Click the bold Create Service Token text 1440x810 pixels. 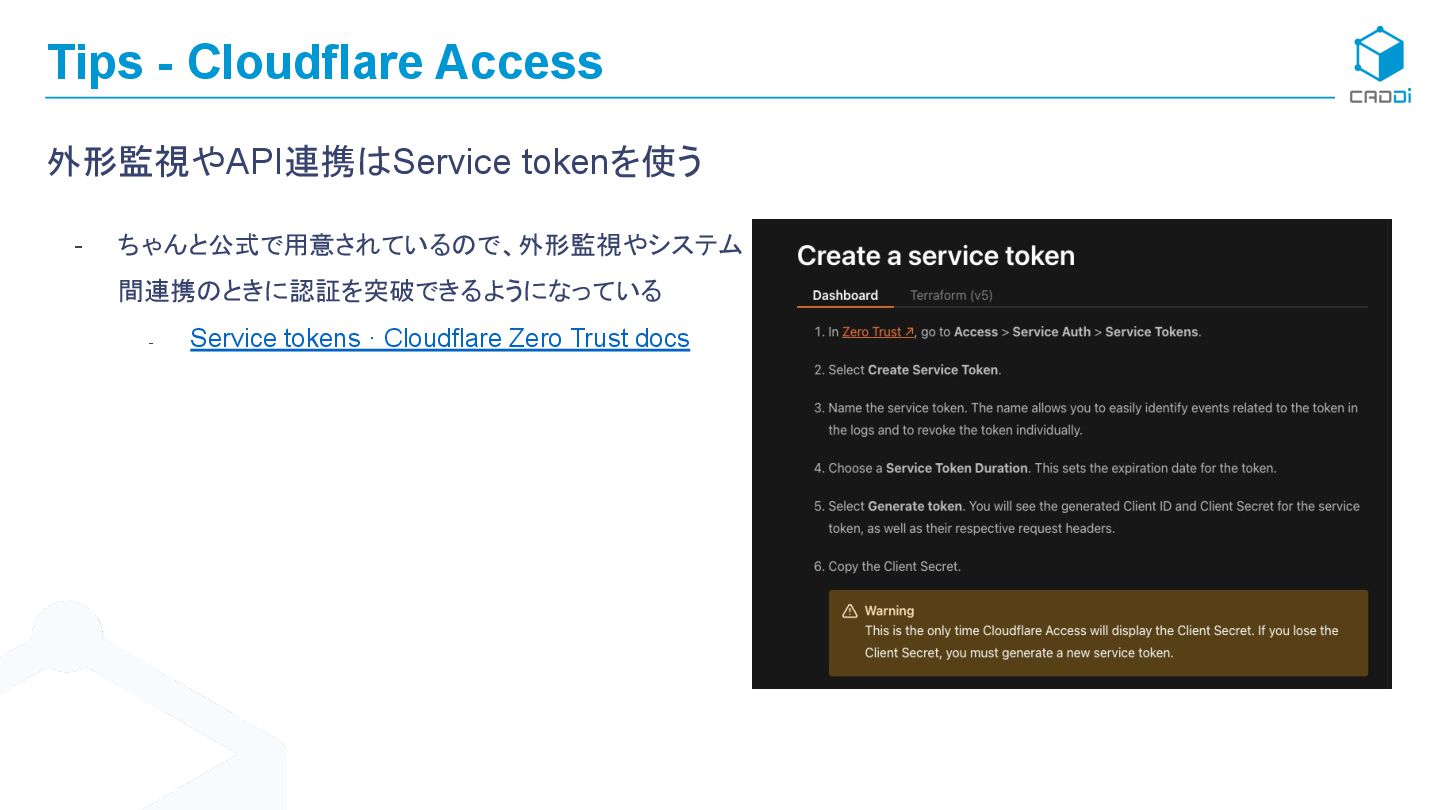click(x=933, y=370)
